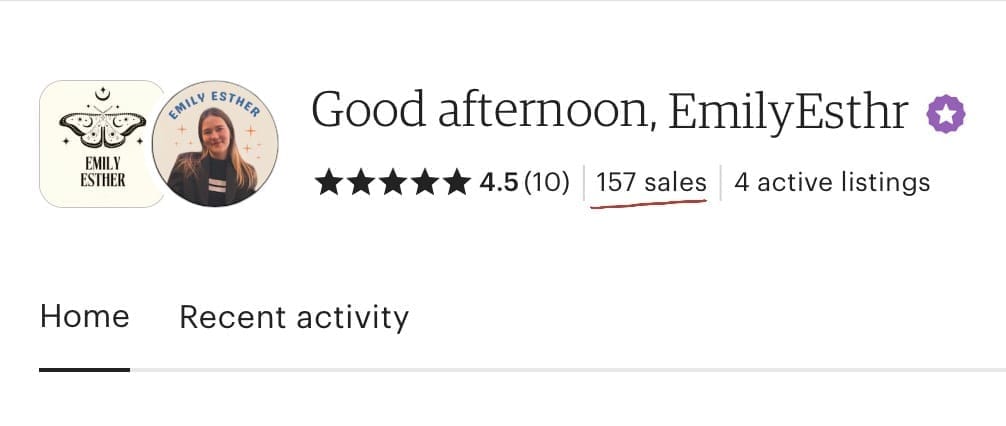The image size is (1006, 426).
Task: Select the EmilyEsthr shop name
Action: pos(787,110)
